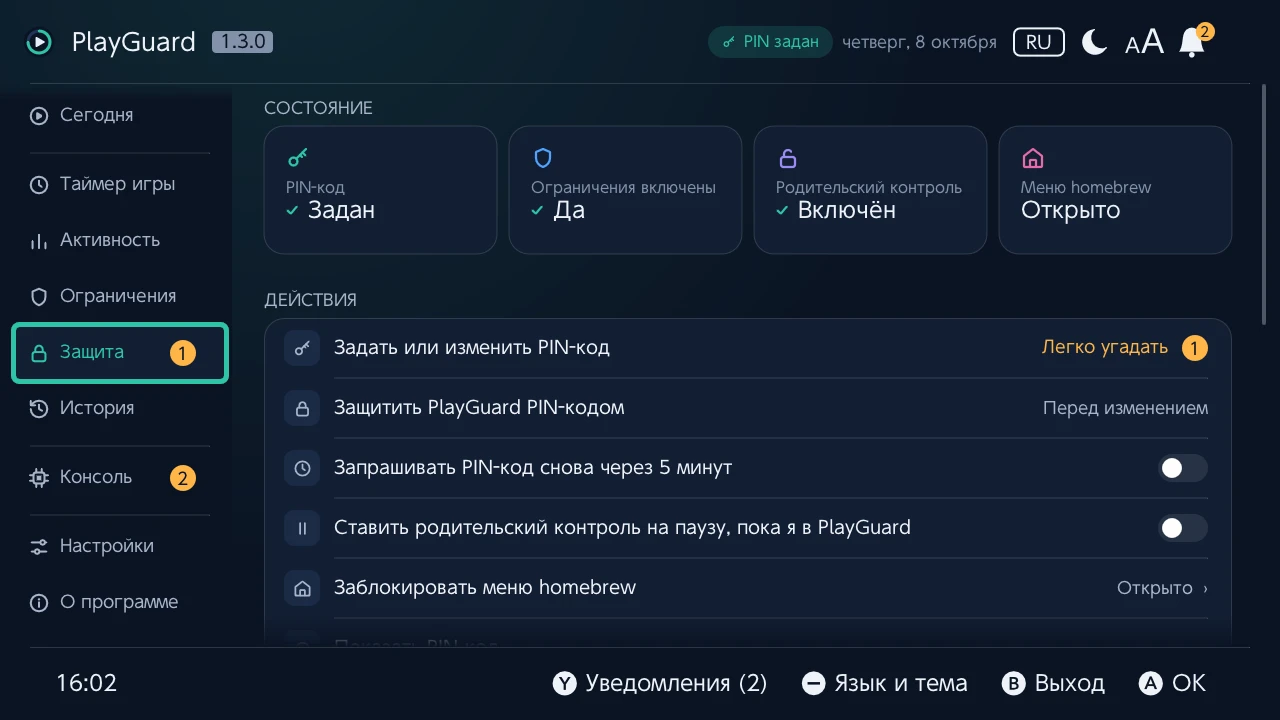Open the Сегодня section
Viewport: 1280px width, 720px height.
120,115
